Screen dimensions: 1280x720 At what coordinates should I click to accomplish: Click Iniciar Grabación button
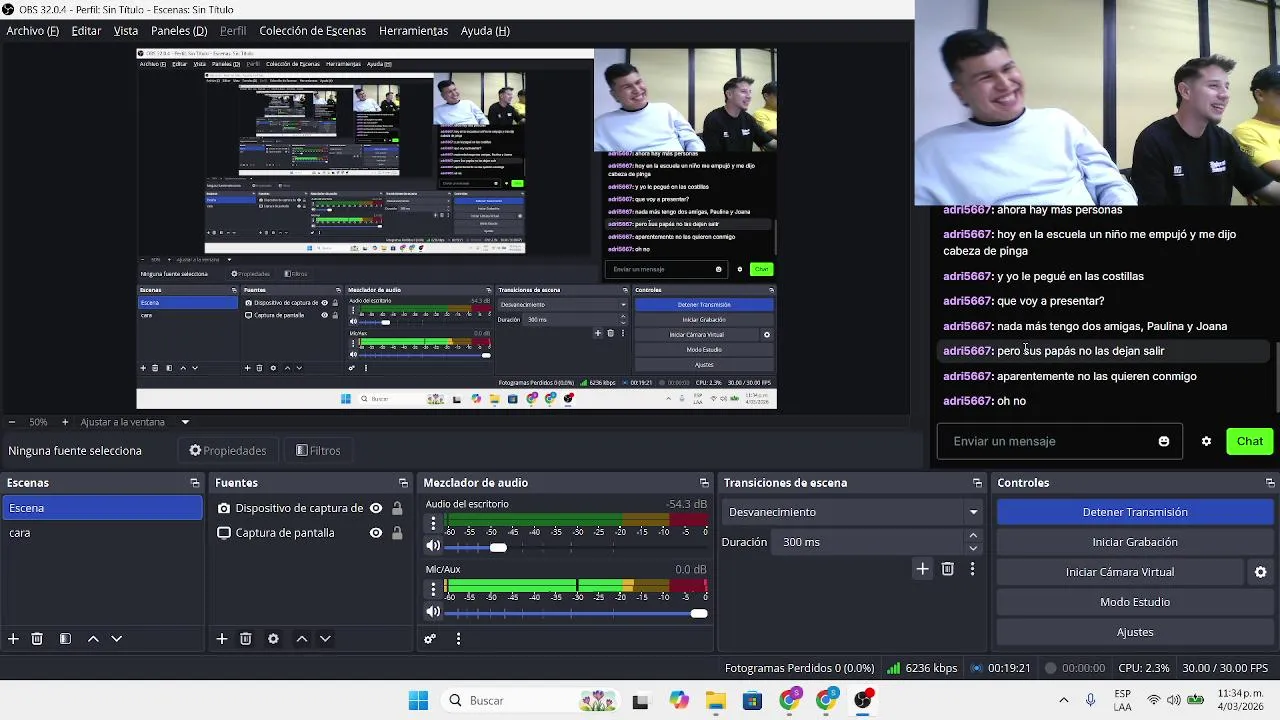pos(1135,542)
